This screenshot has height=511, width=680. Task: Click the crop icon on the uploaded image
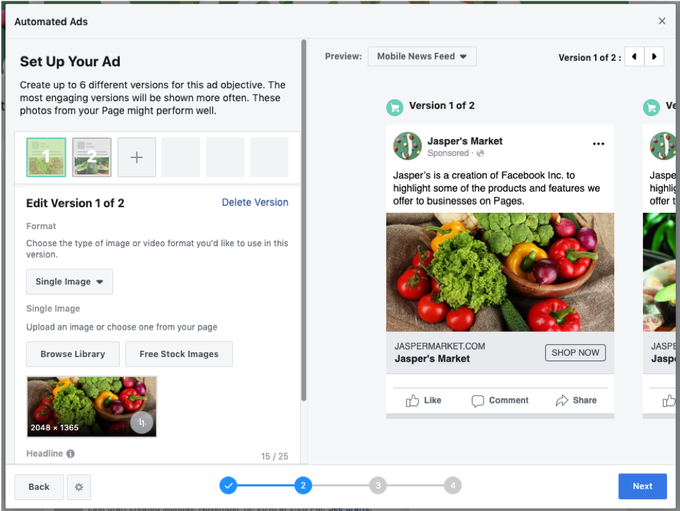142,422
